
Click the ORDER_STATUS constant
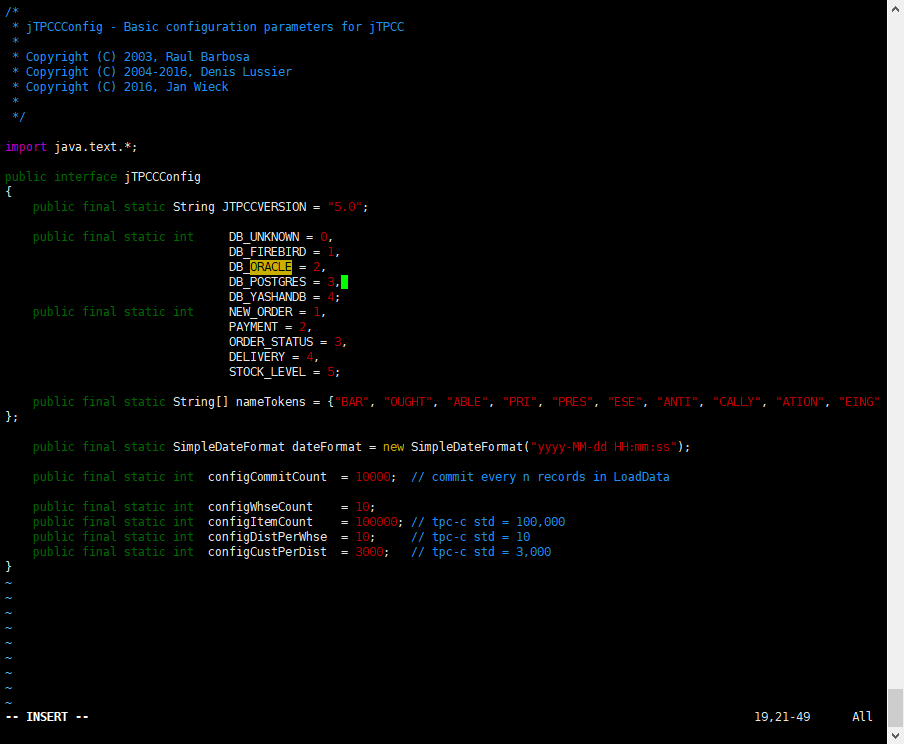click(x=271, y=342)
